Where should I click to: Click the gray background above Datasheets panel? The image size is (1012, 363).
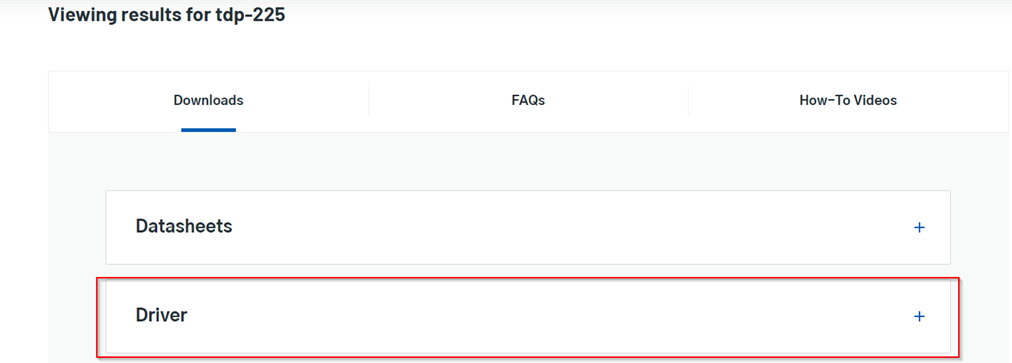coord(528,161)
